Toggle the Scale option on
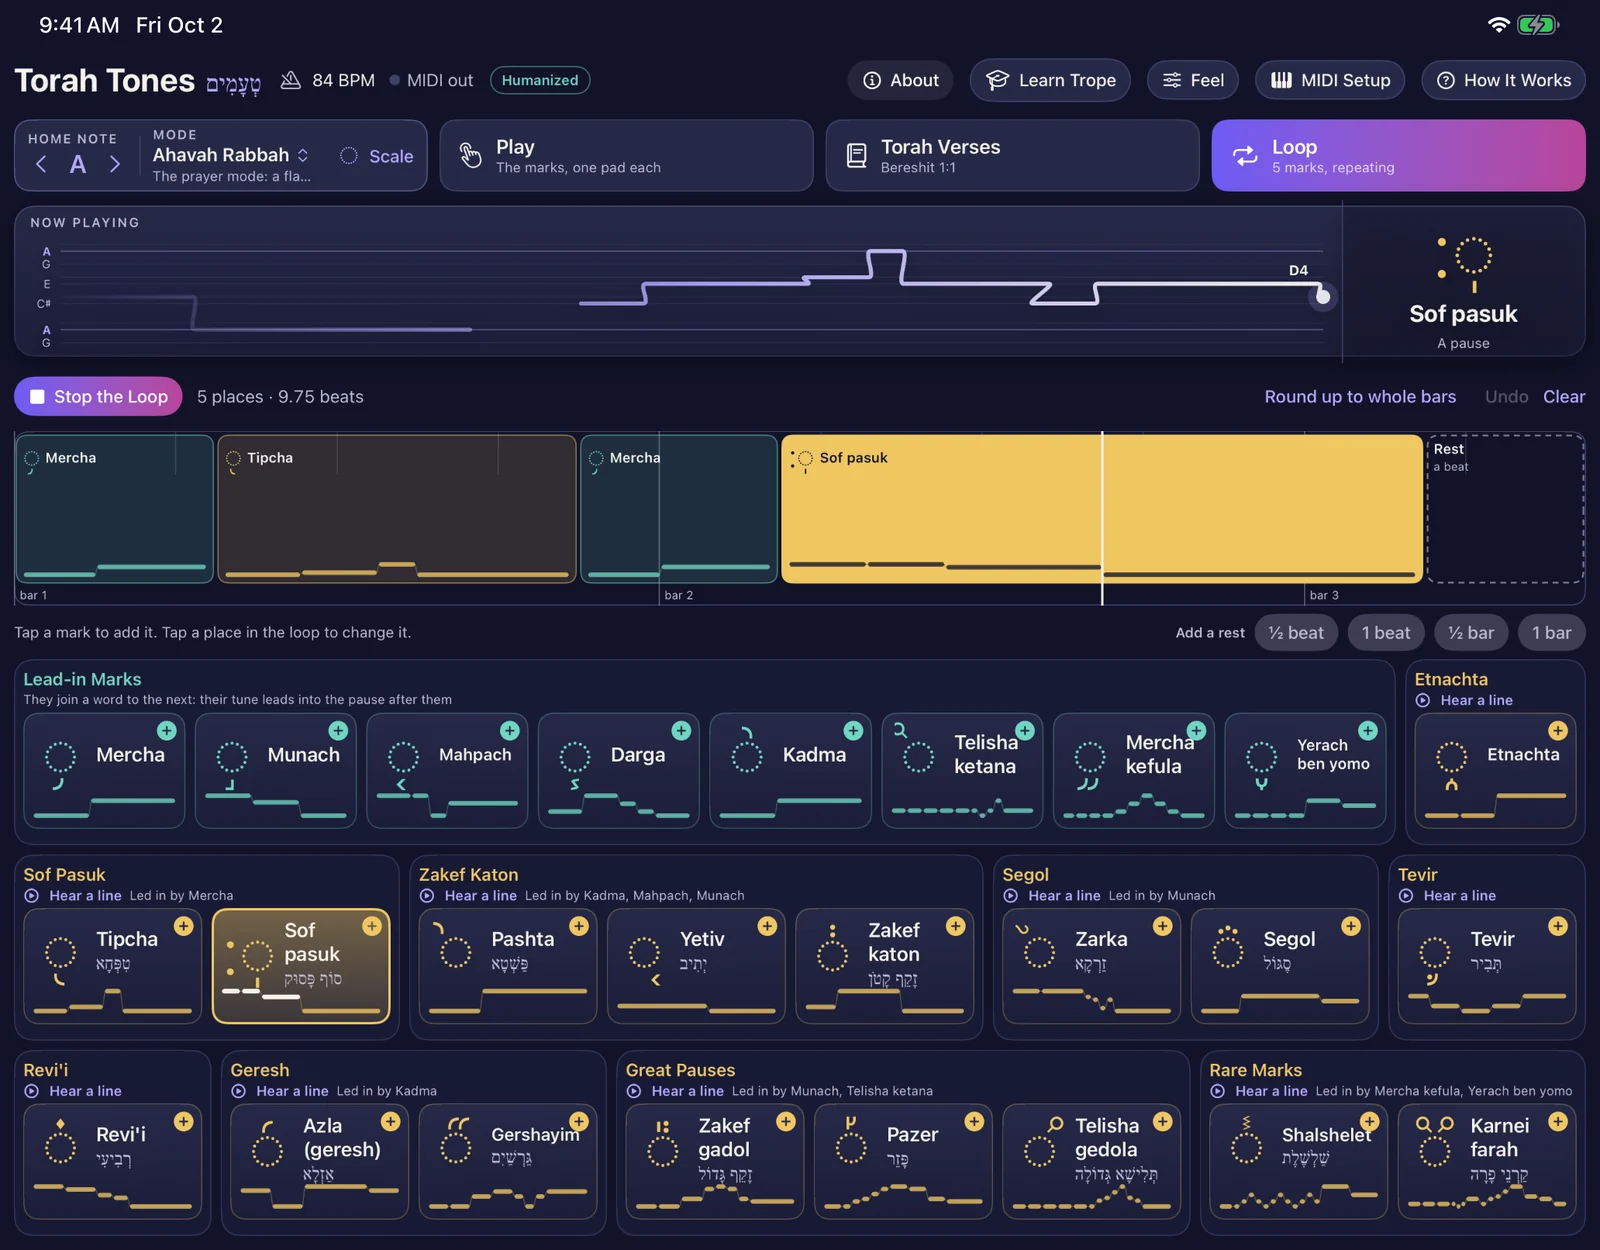 coord(376,156)
